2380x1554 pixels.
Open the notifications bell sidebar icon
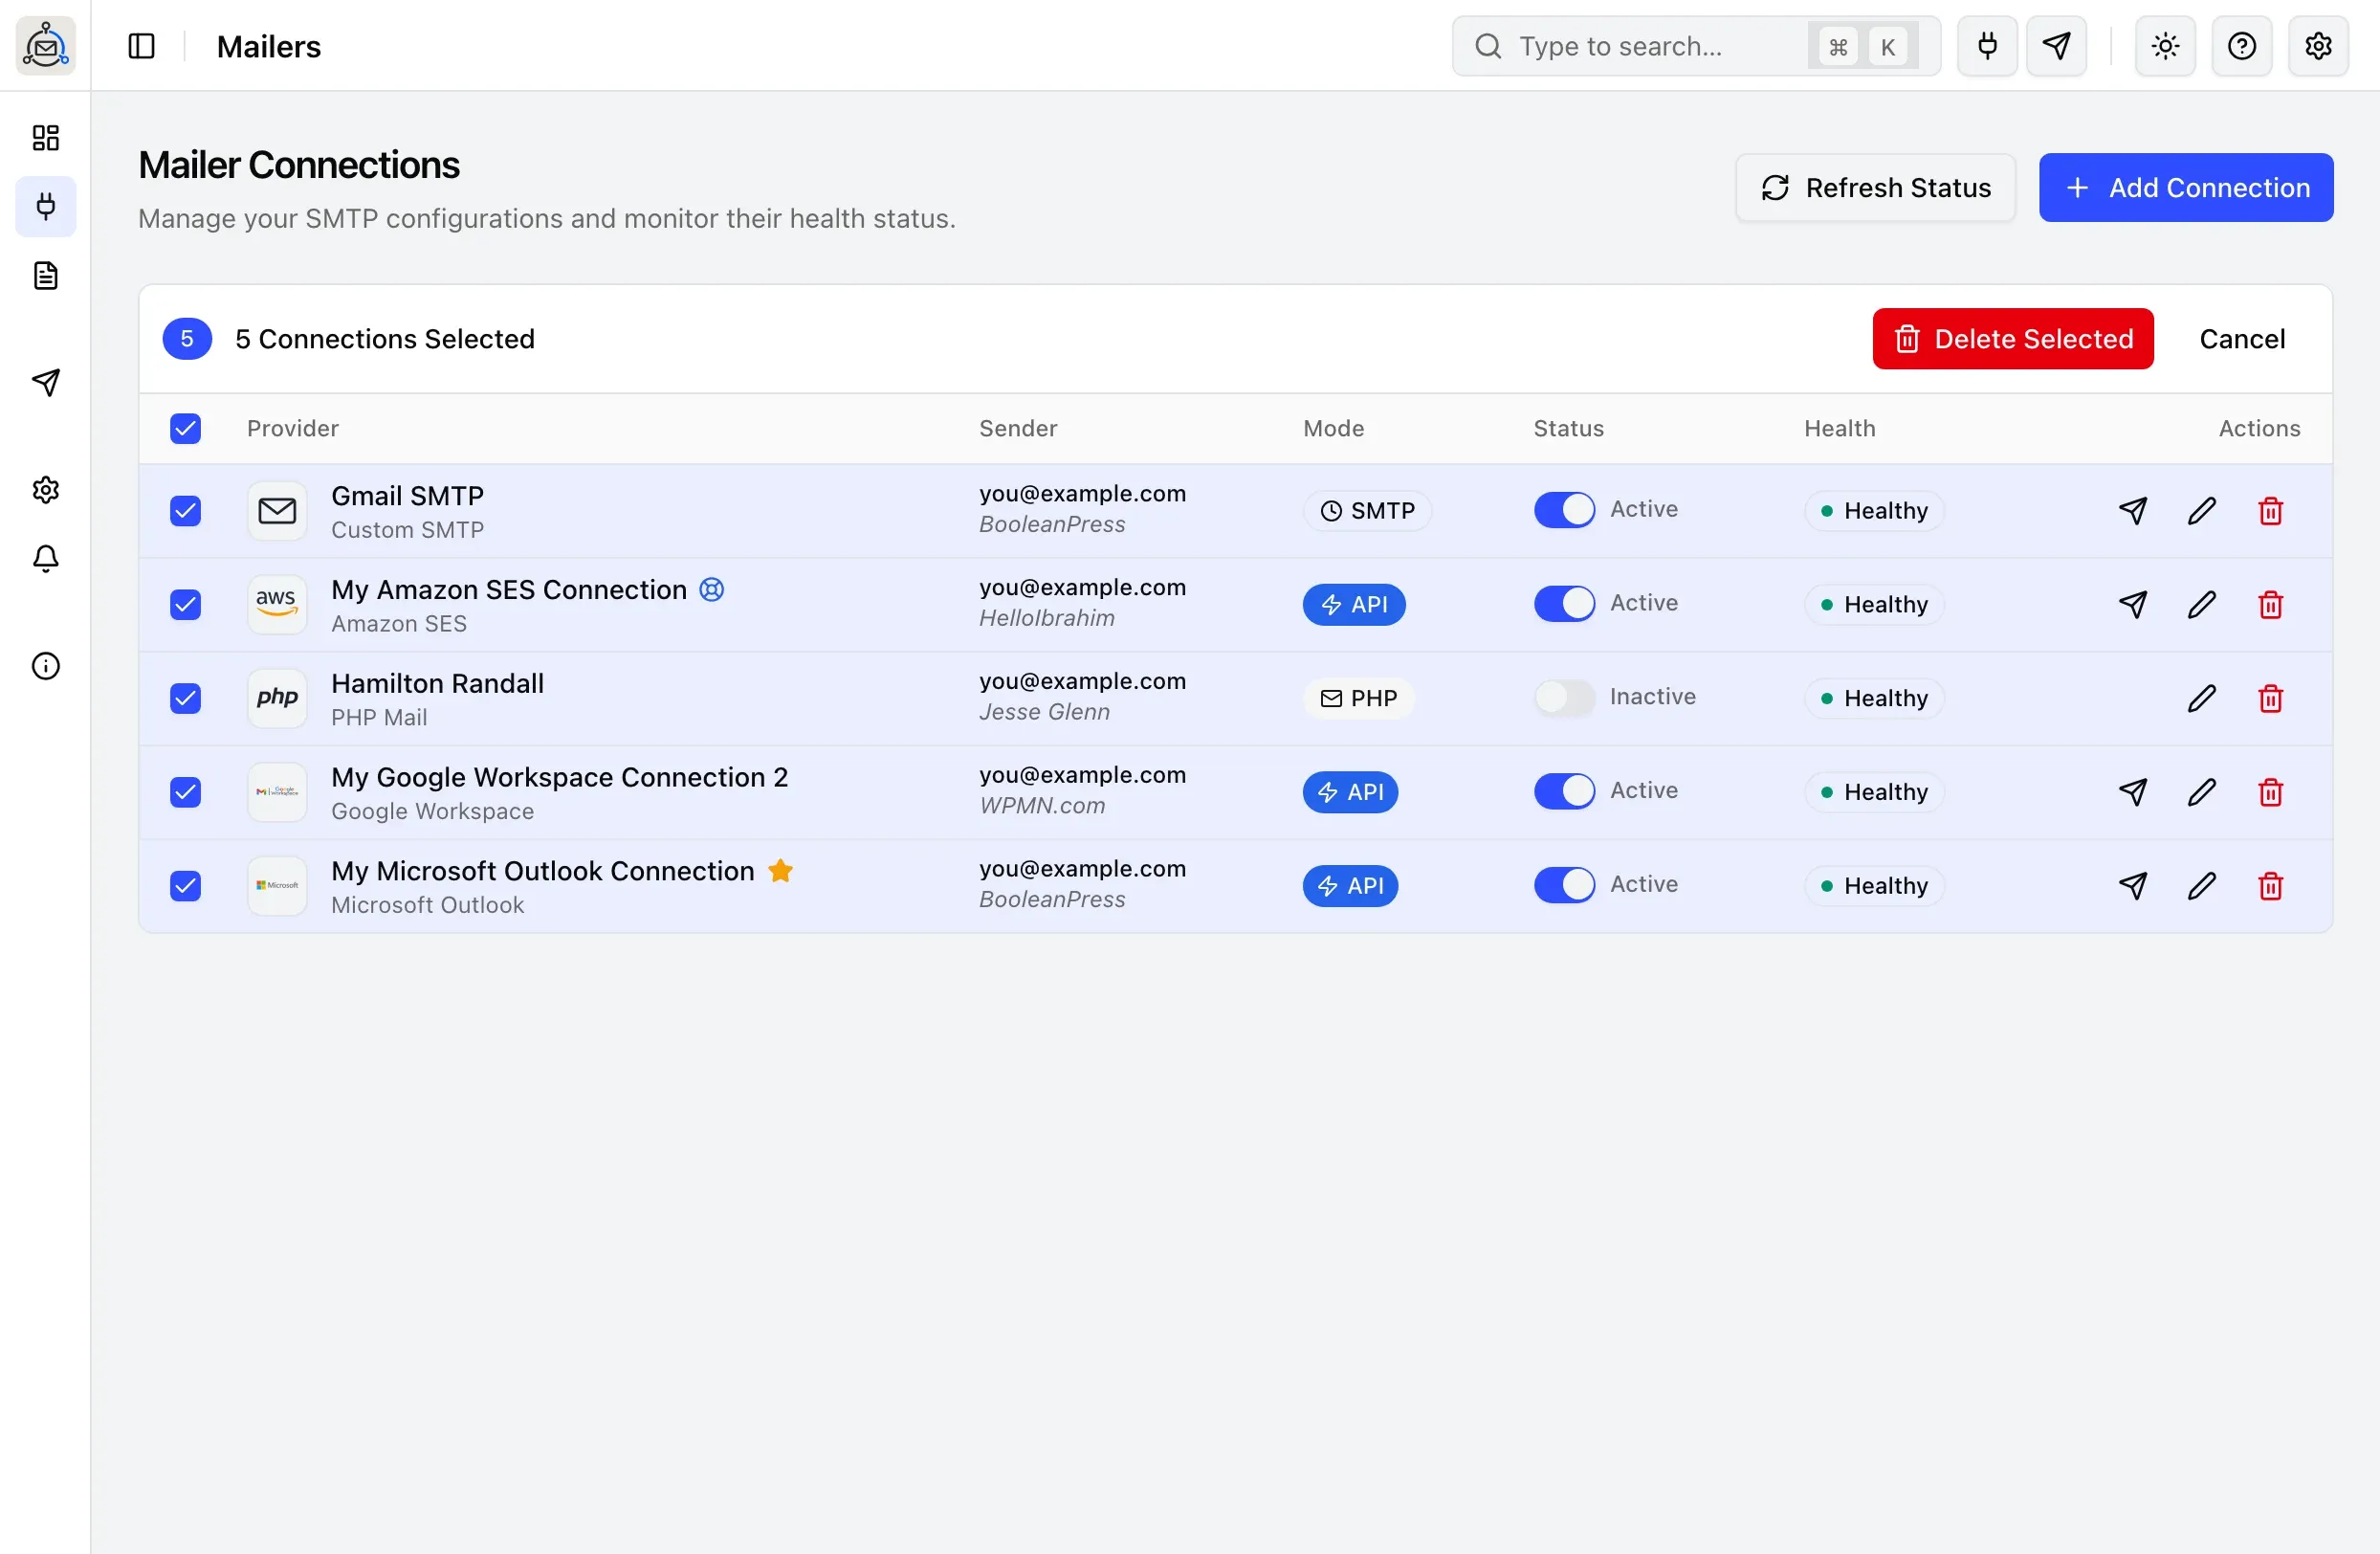46,558
